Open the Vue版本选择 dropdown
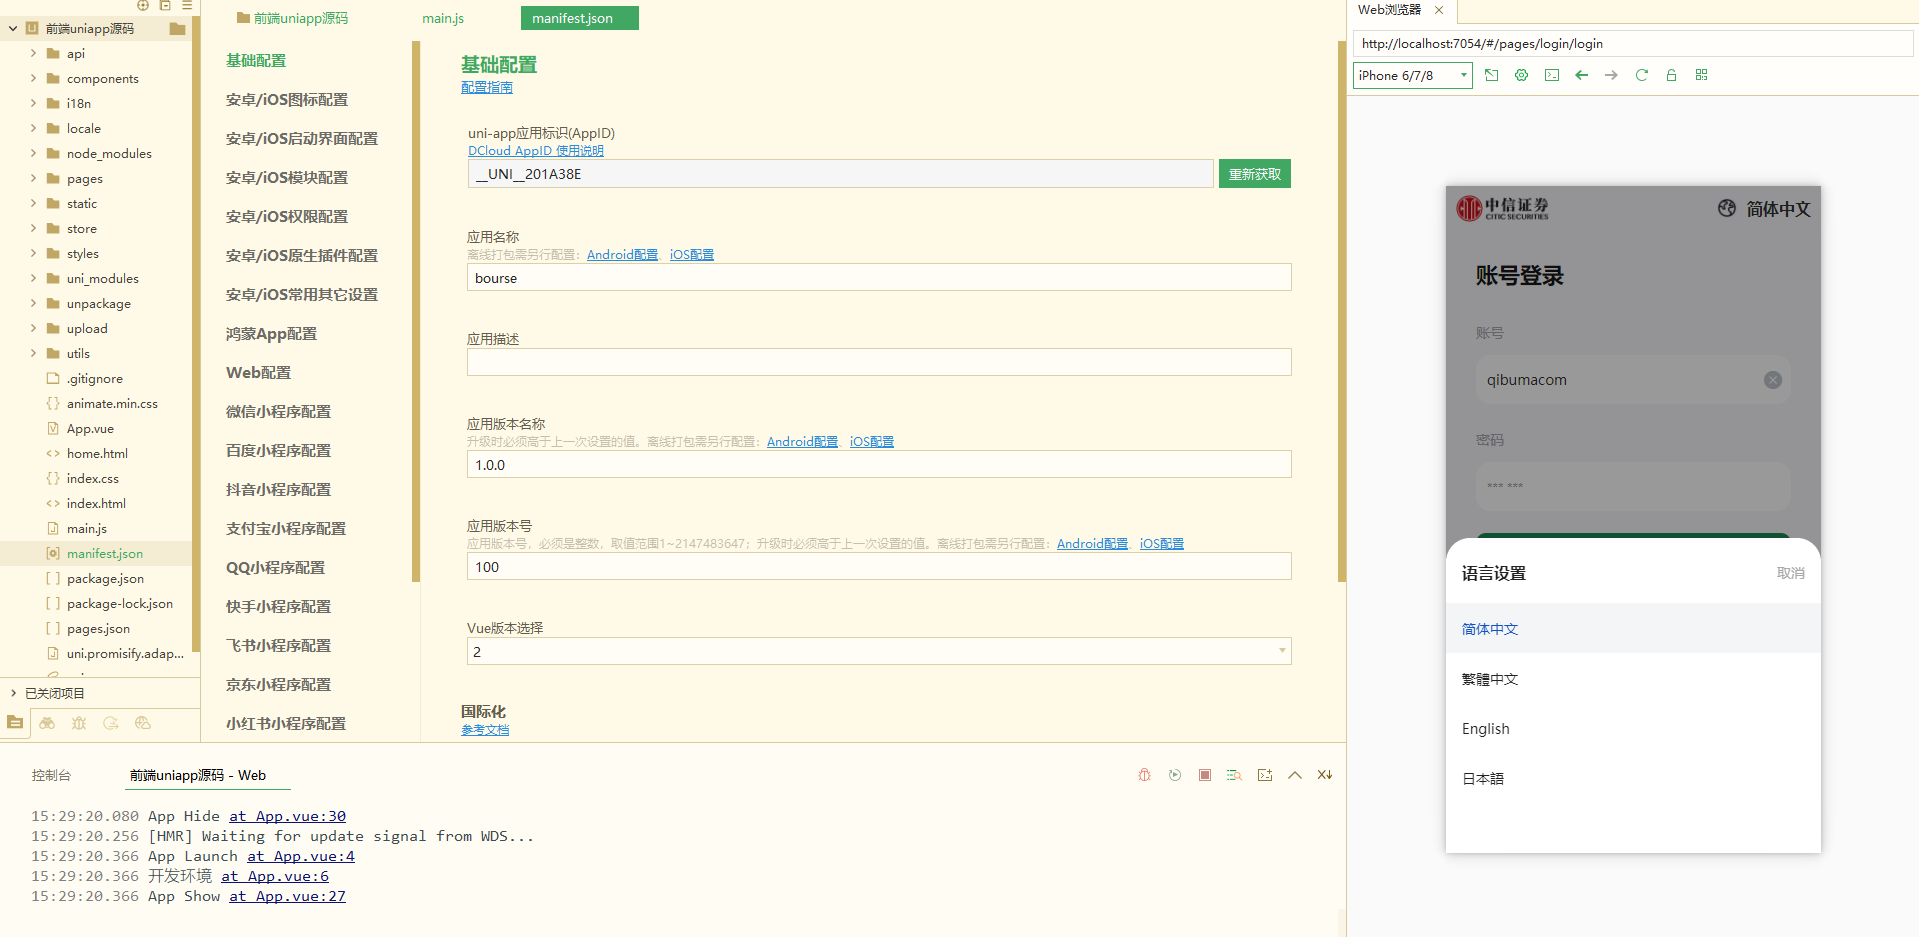Screen dimensions: 1919x937 (879, 652)
